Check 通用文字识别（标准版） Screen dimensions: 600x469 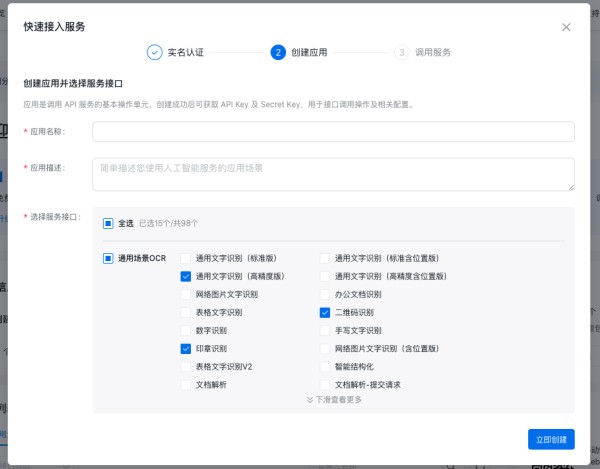pyautogui.click(x=186, y=258)
